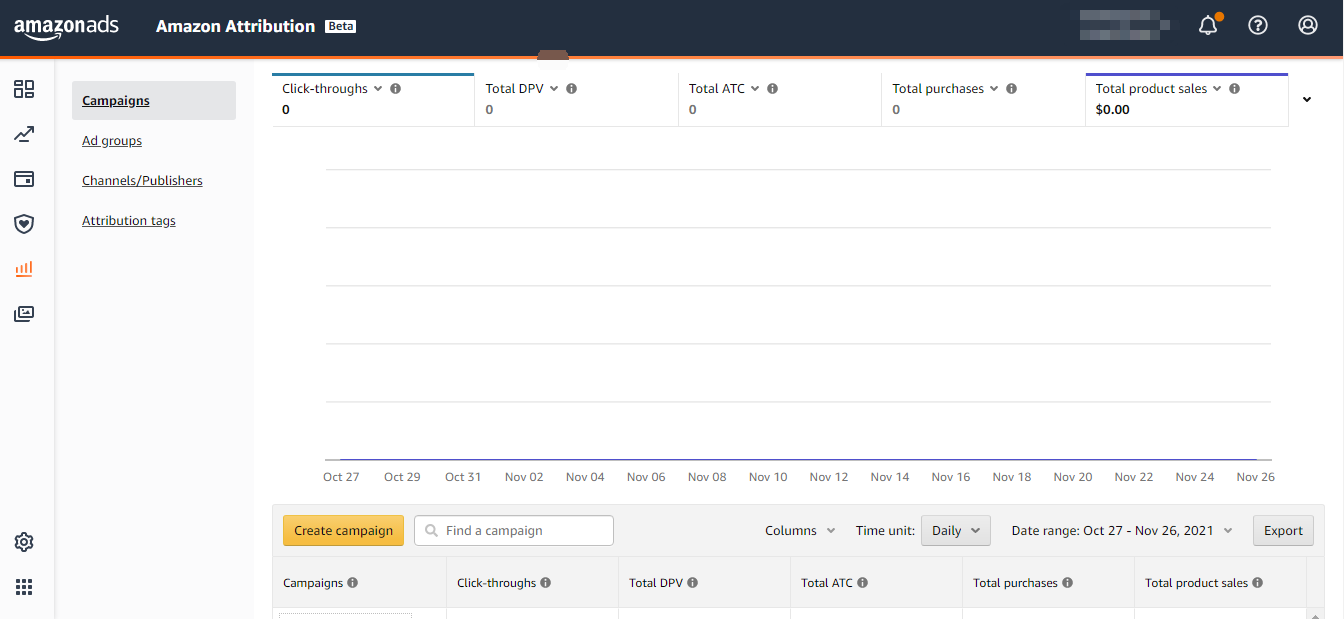Screen dimensions: 1344x619
Task: Open the dashboard home icon in sidebar
Action: (x=24, y=89)
